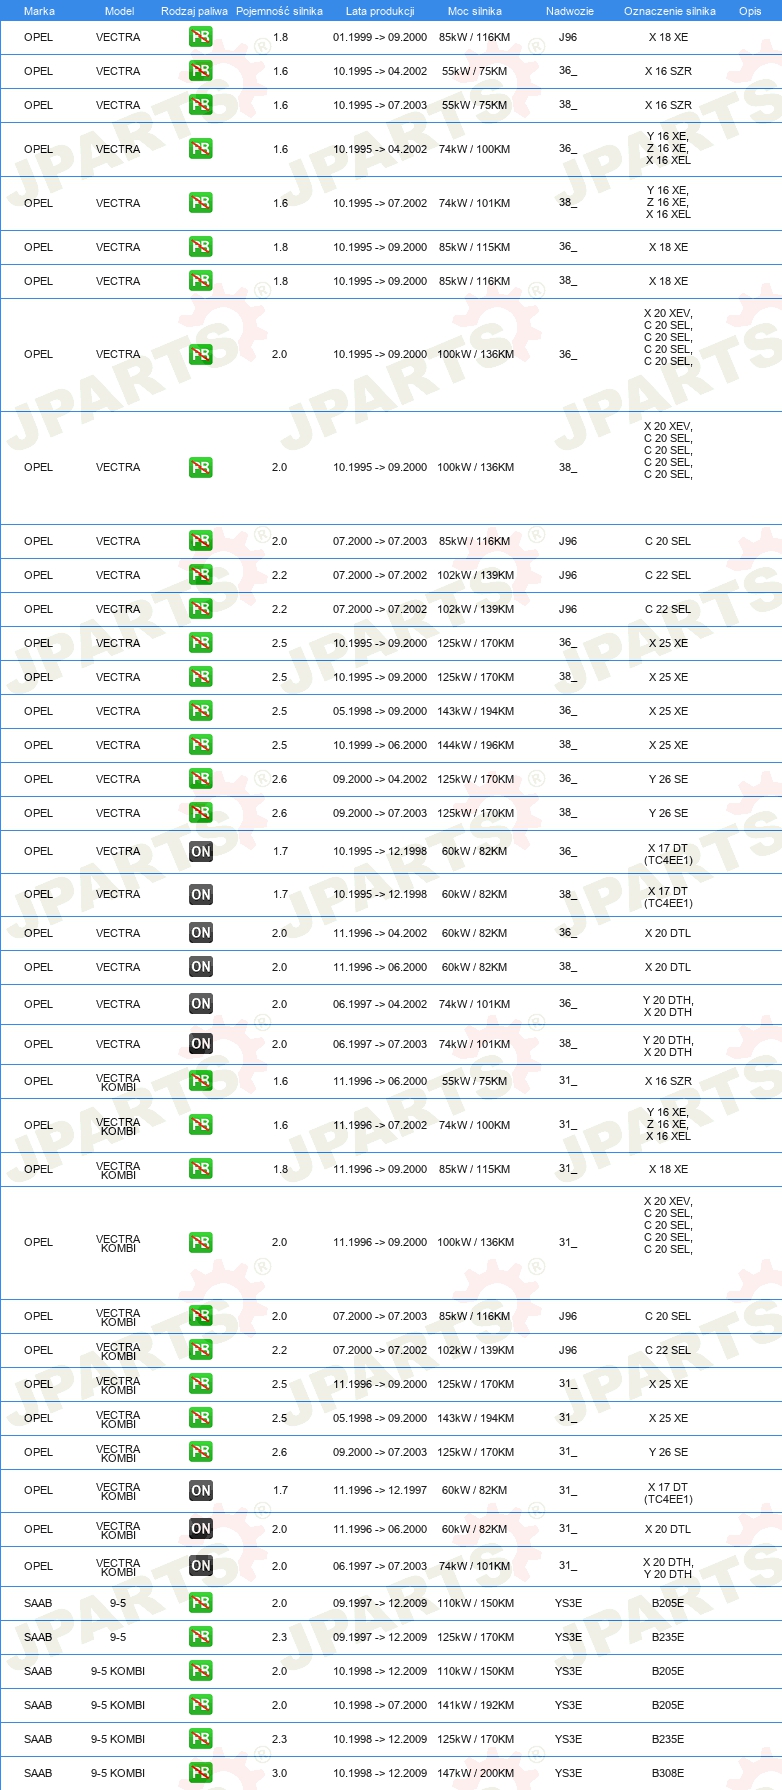782x1790 pixels.
Task: Click PB icon in Vectra 2.0 100kW 36_ row
Action: [x=201, y=354]
